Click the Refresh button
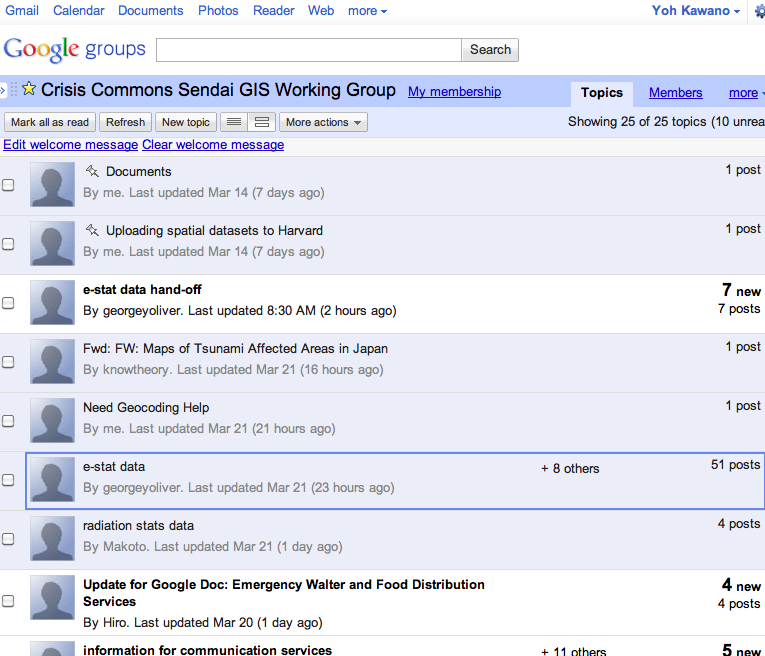Image resolution: width=765 pixels, height=656 pixels. coord(125,122)
